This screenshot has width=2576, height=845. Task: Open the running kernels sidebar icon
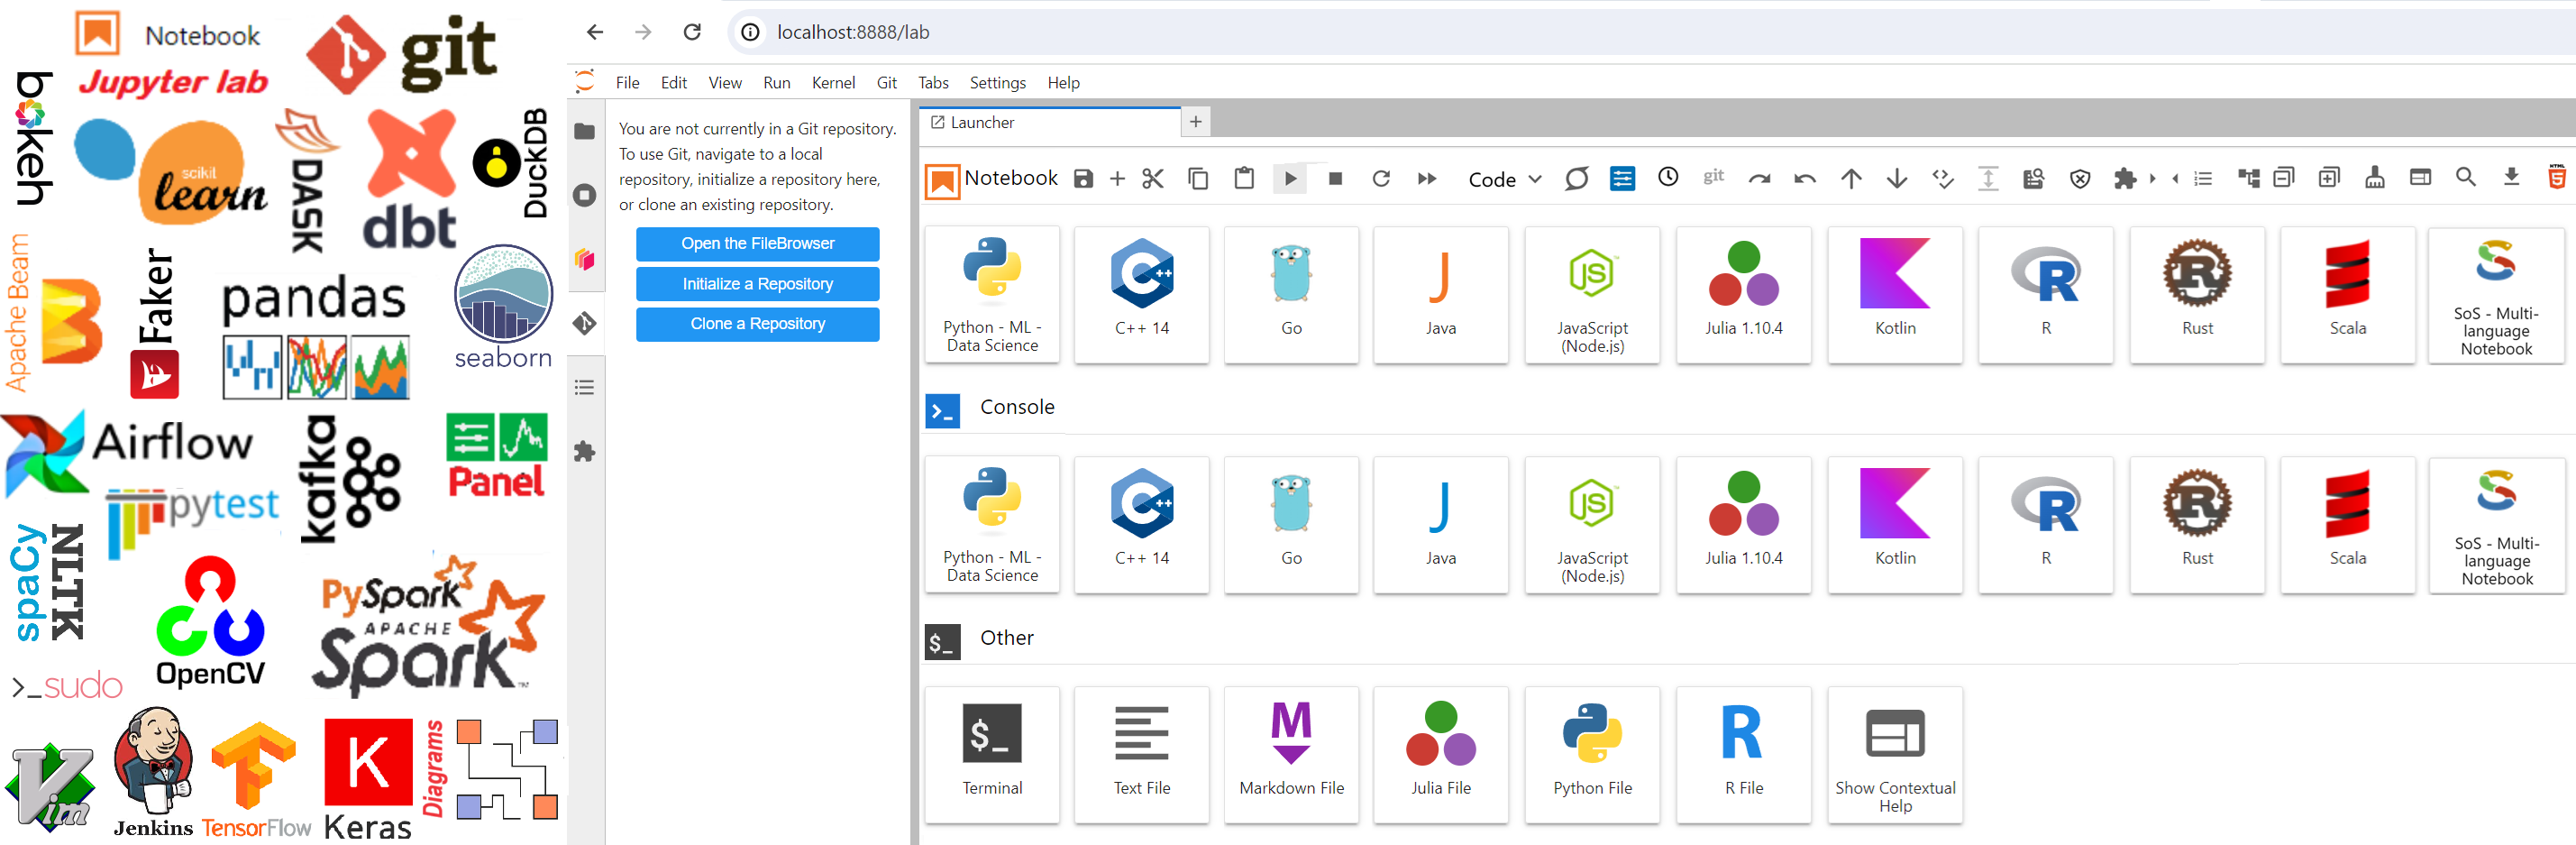(585, 195)
